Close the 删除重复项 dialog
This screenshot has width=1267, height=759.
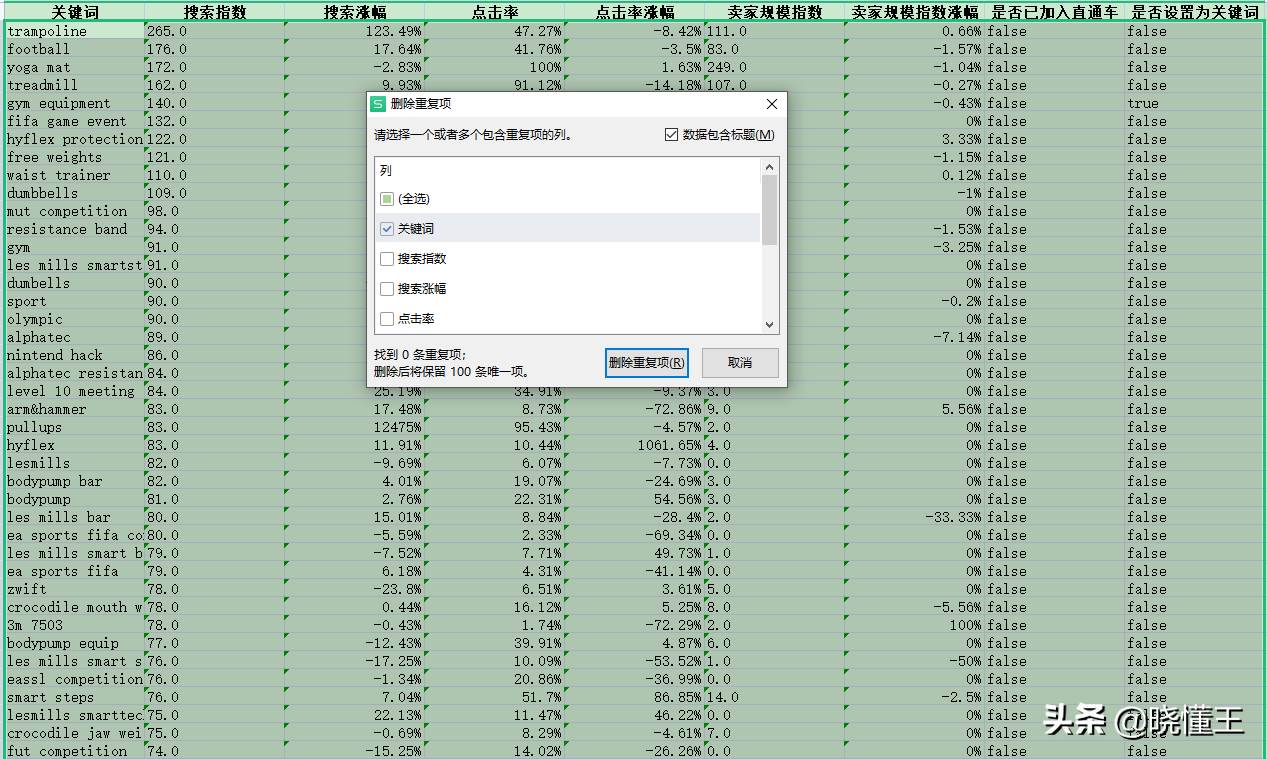pyautogui.click(x=771, y=104)
